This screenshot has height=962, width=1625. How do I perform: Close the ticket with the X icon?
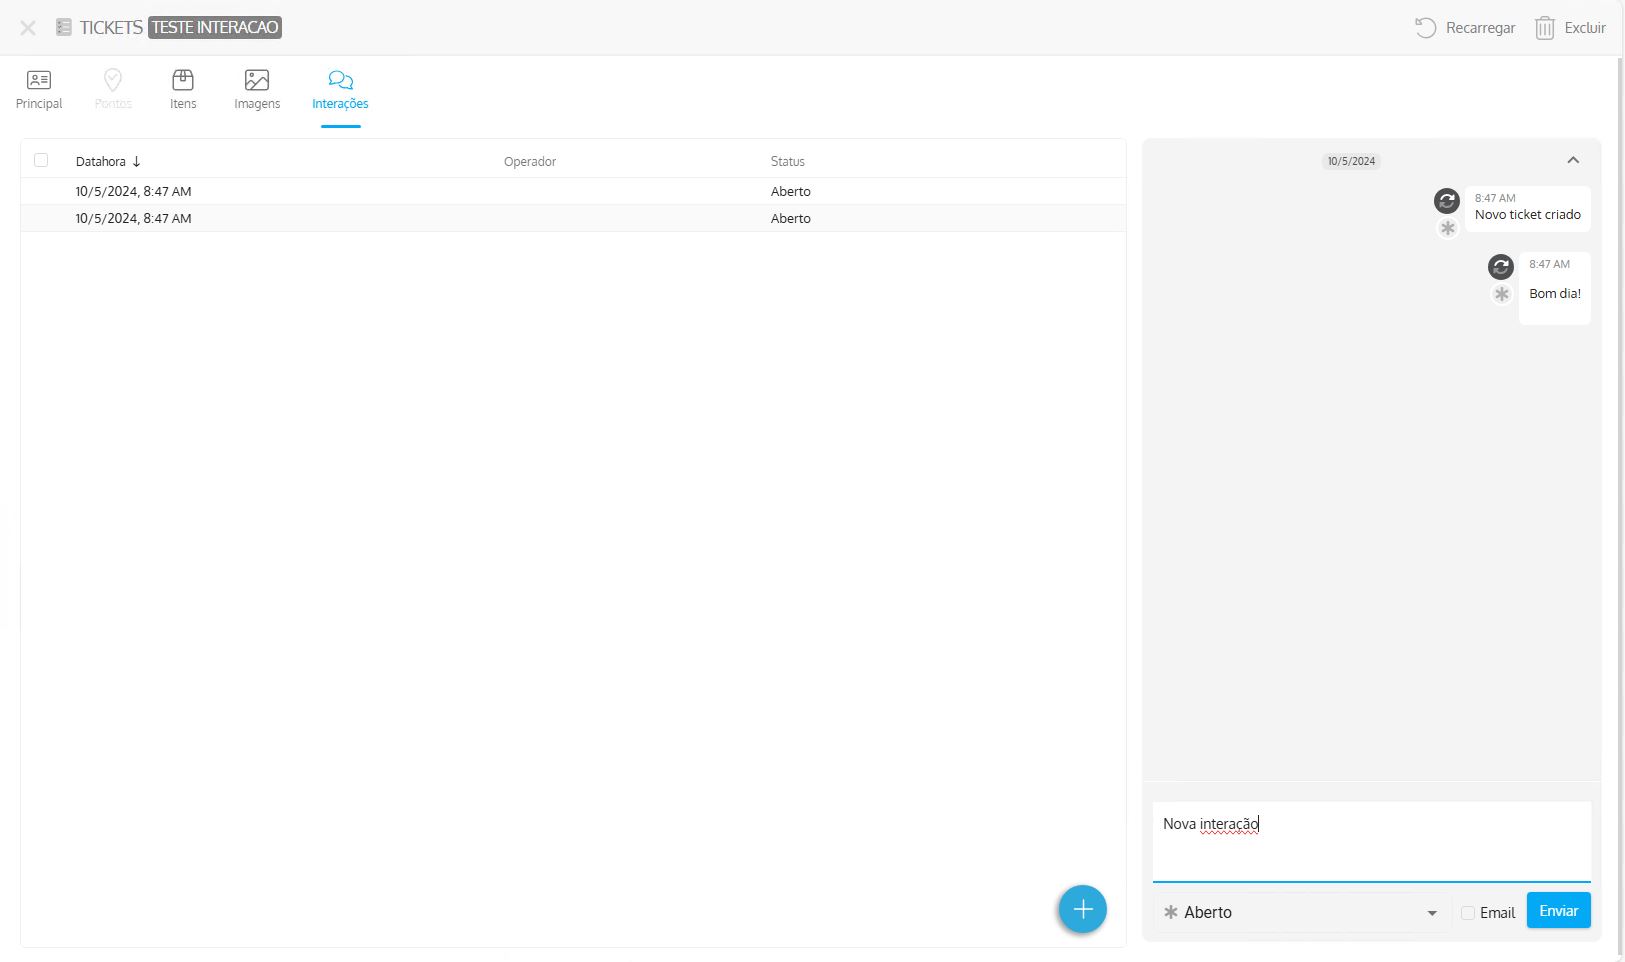28,28
